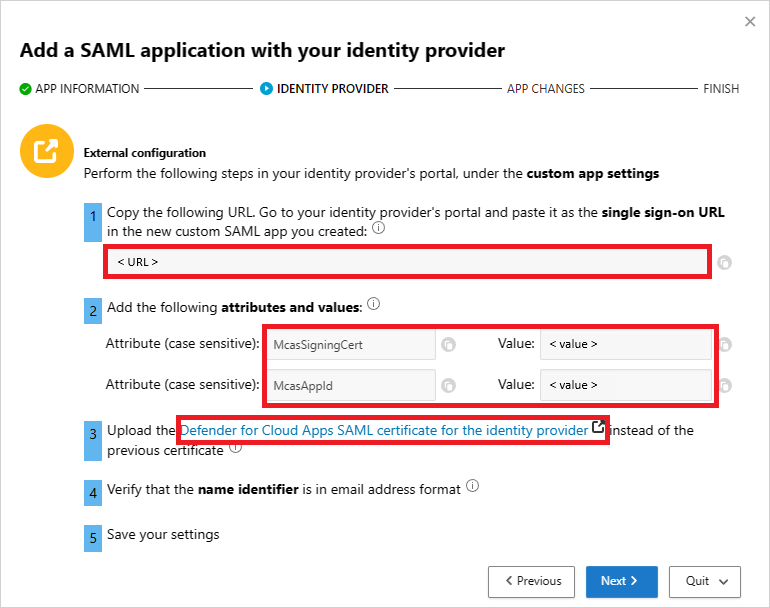Open Defender for Cloud Apps SAML certificate link
770x608 pixels.
click(x=384, y=430)
